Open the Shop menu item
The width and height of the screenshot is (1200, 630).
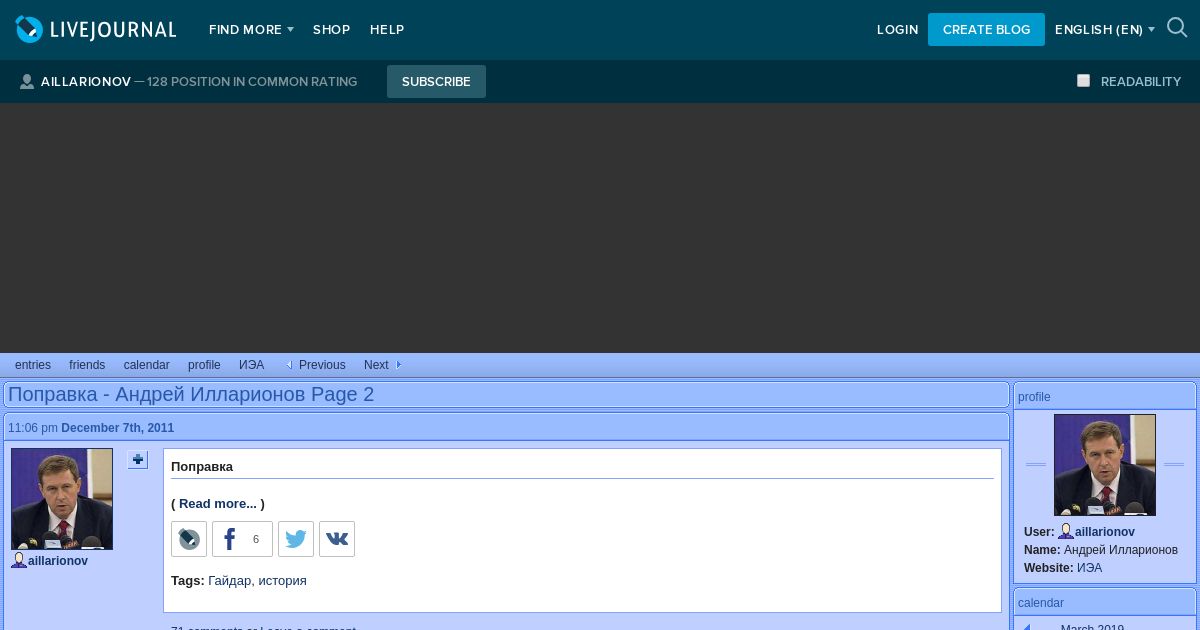[x=331, y=30]
